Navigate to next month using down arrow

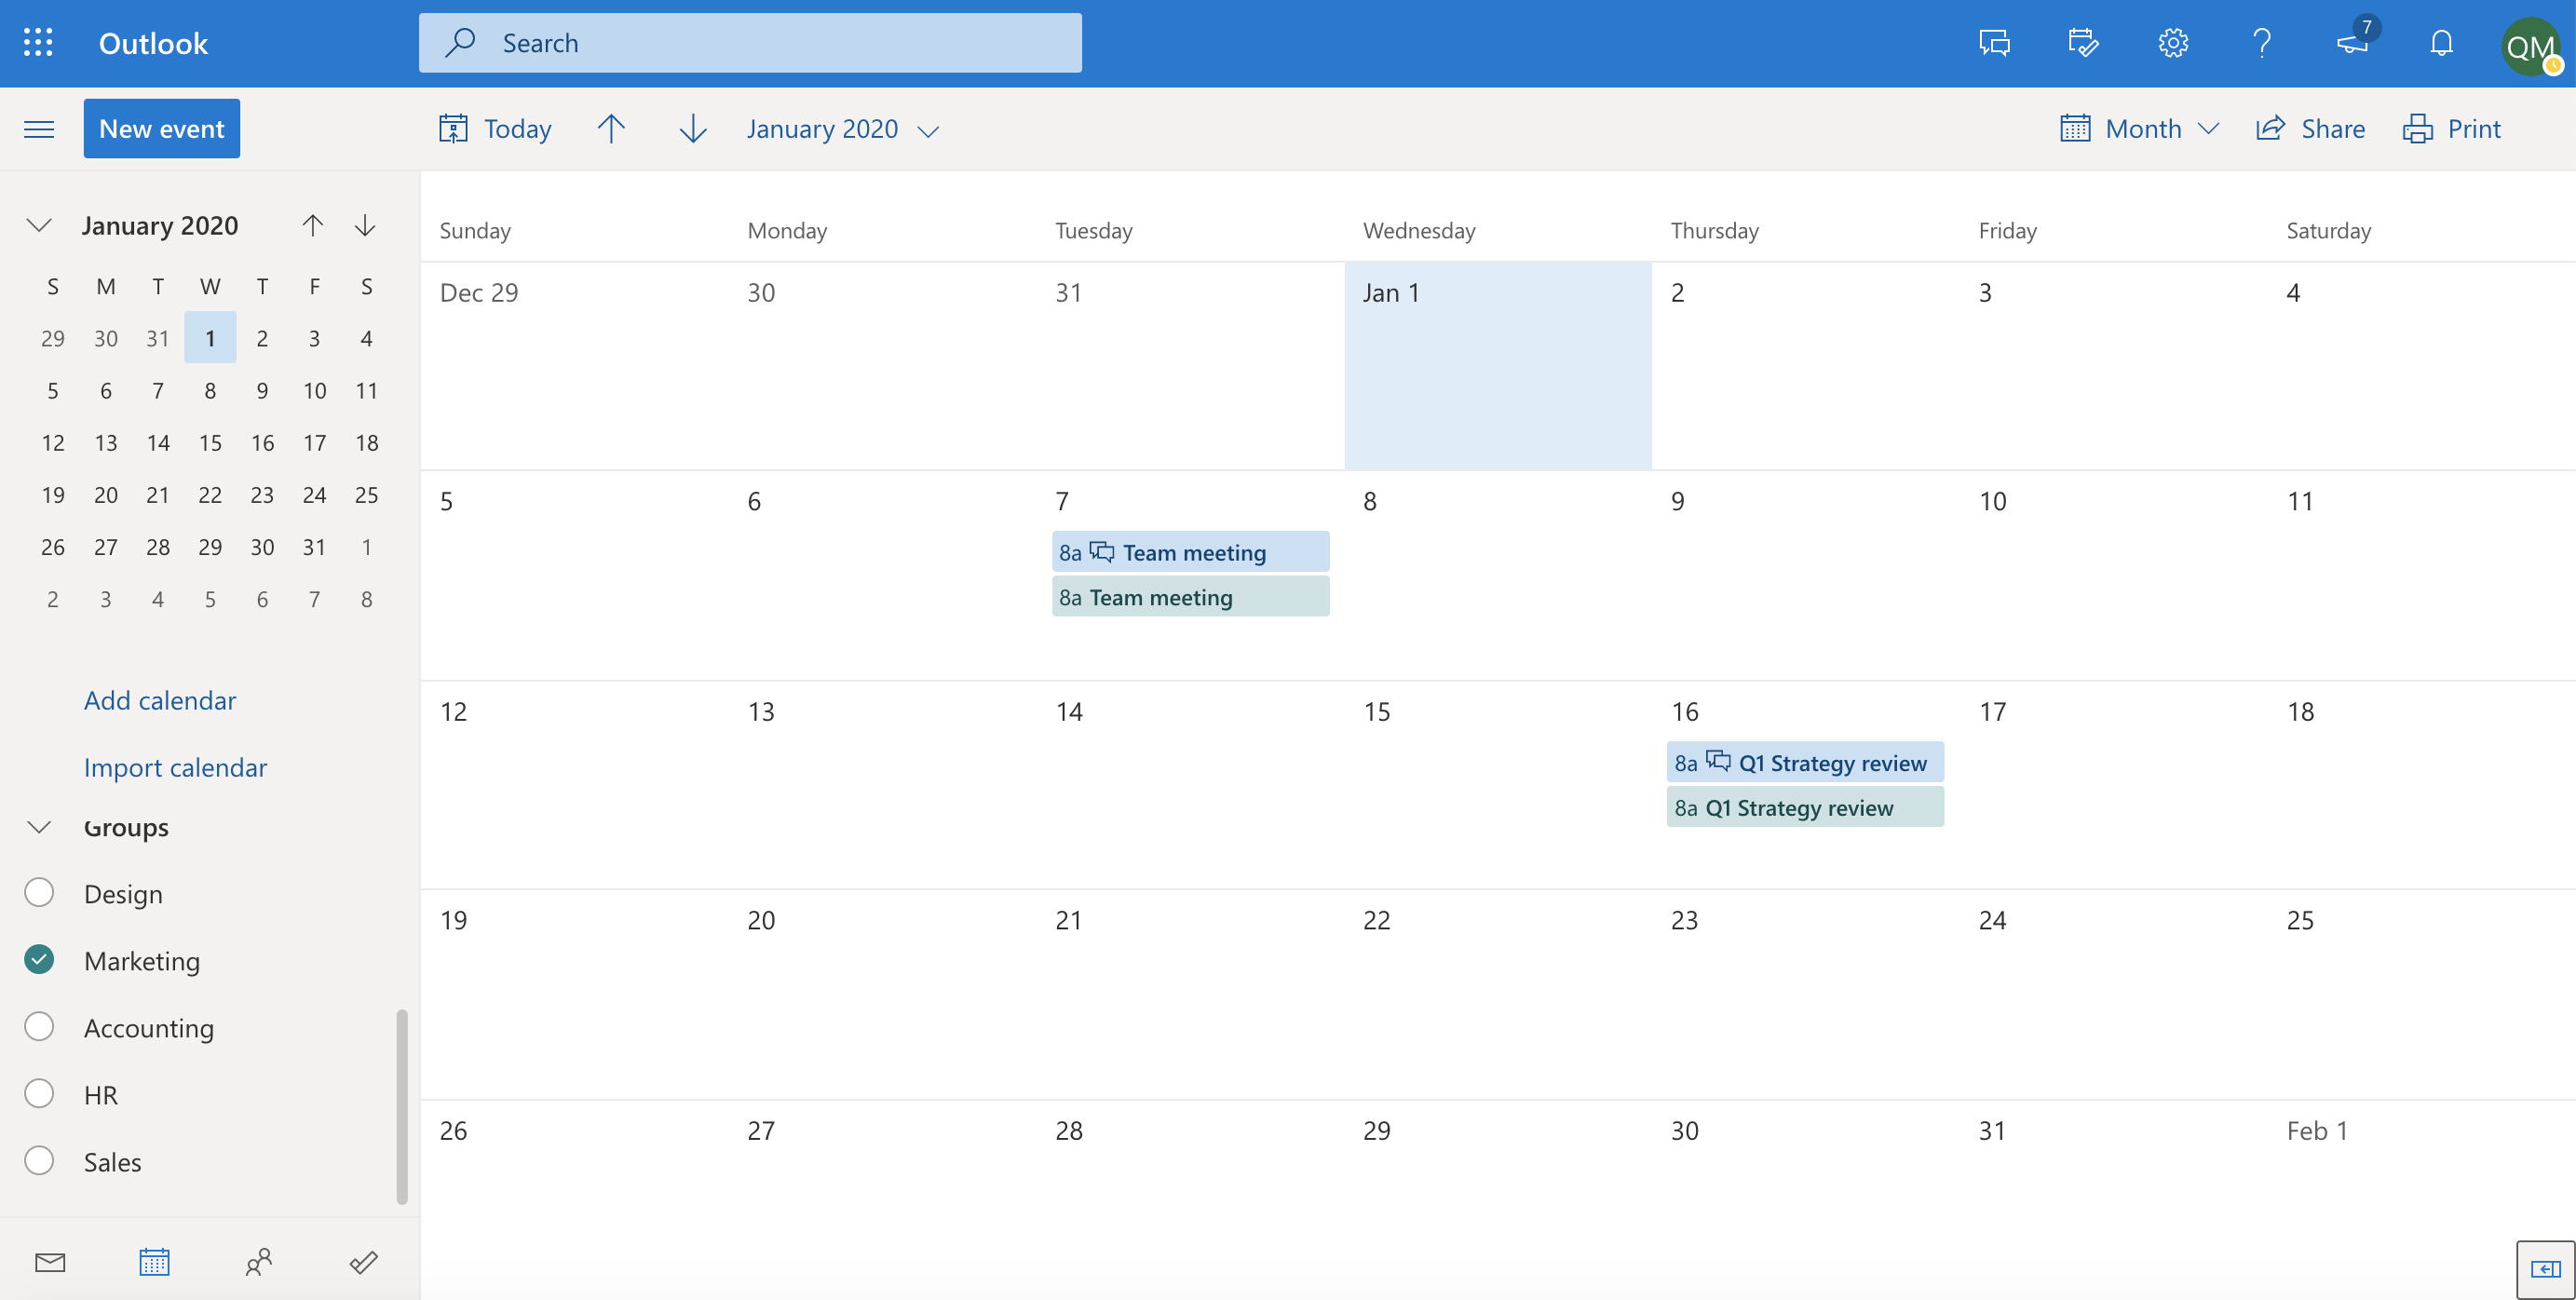(693, 128)
